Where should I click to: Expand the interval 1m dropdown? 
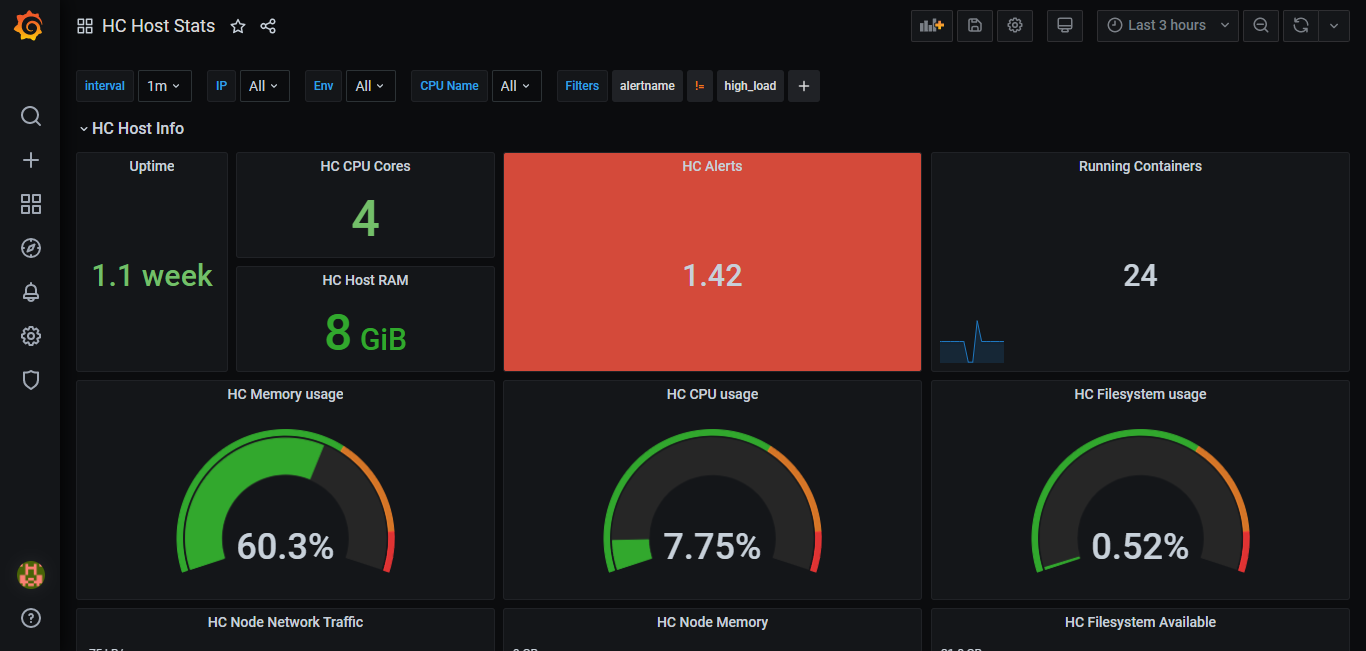tap(164, 86)
